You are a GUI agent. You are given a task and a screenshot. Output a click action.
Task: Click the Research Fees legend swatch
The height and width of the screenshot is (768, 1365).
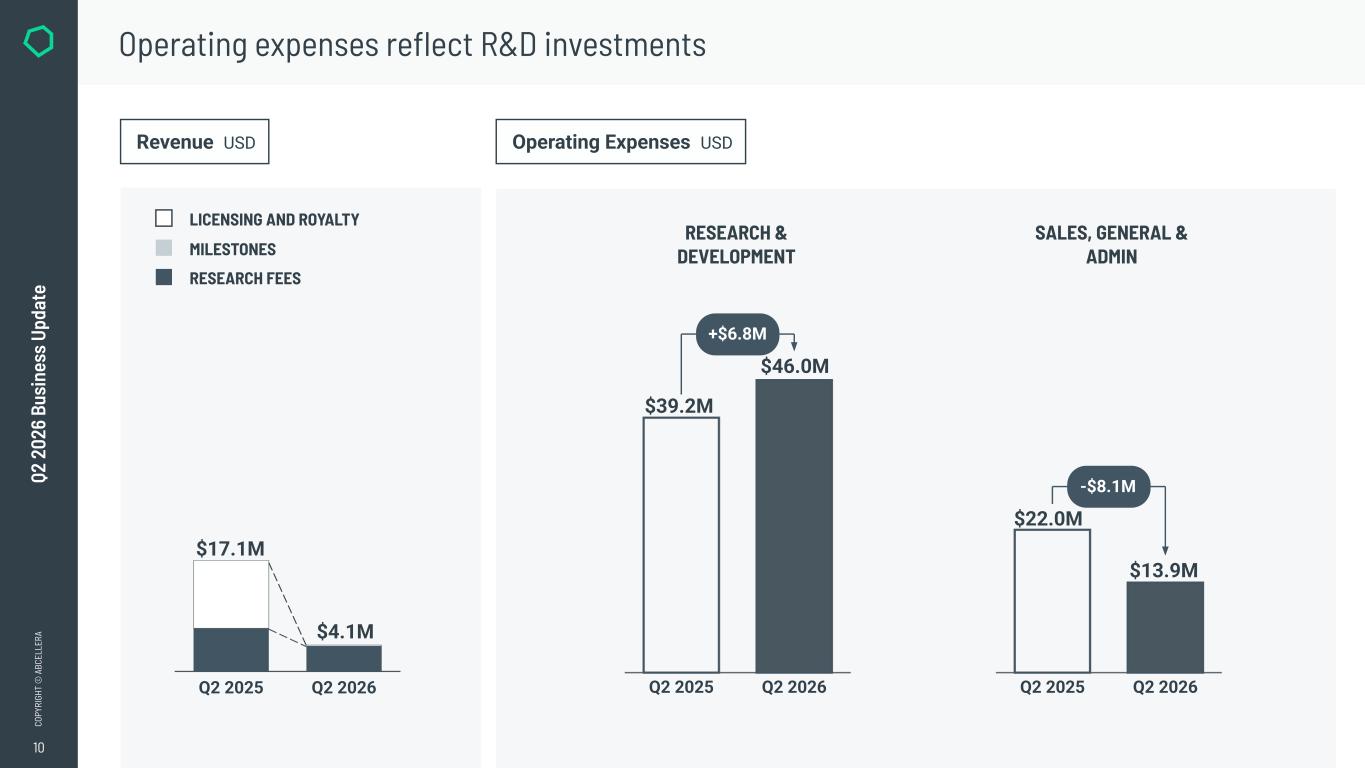164,277
